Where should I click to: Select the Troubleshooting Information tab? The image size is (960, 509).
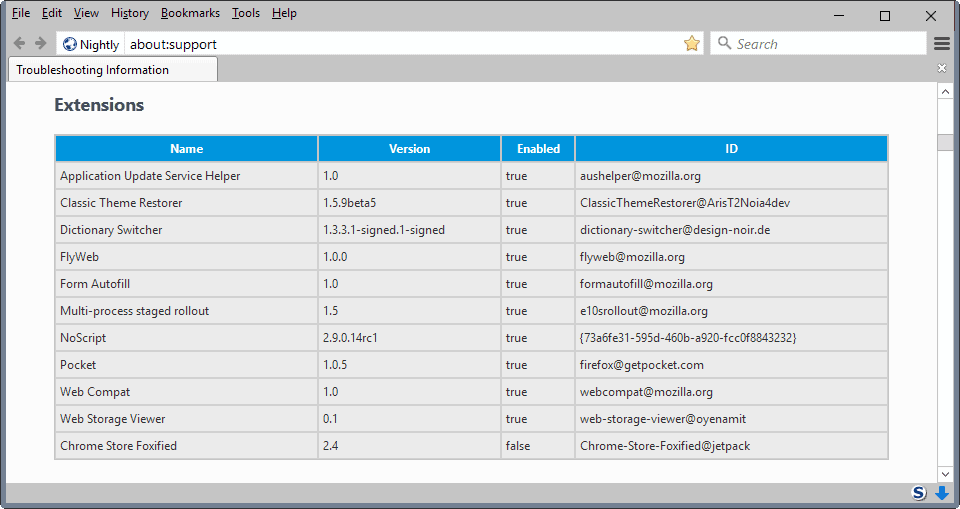113,70
